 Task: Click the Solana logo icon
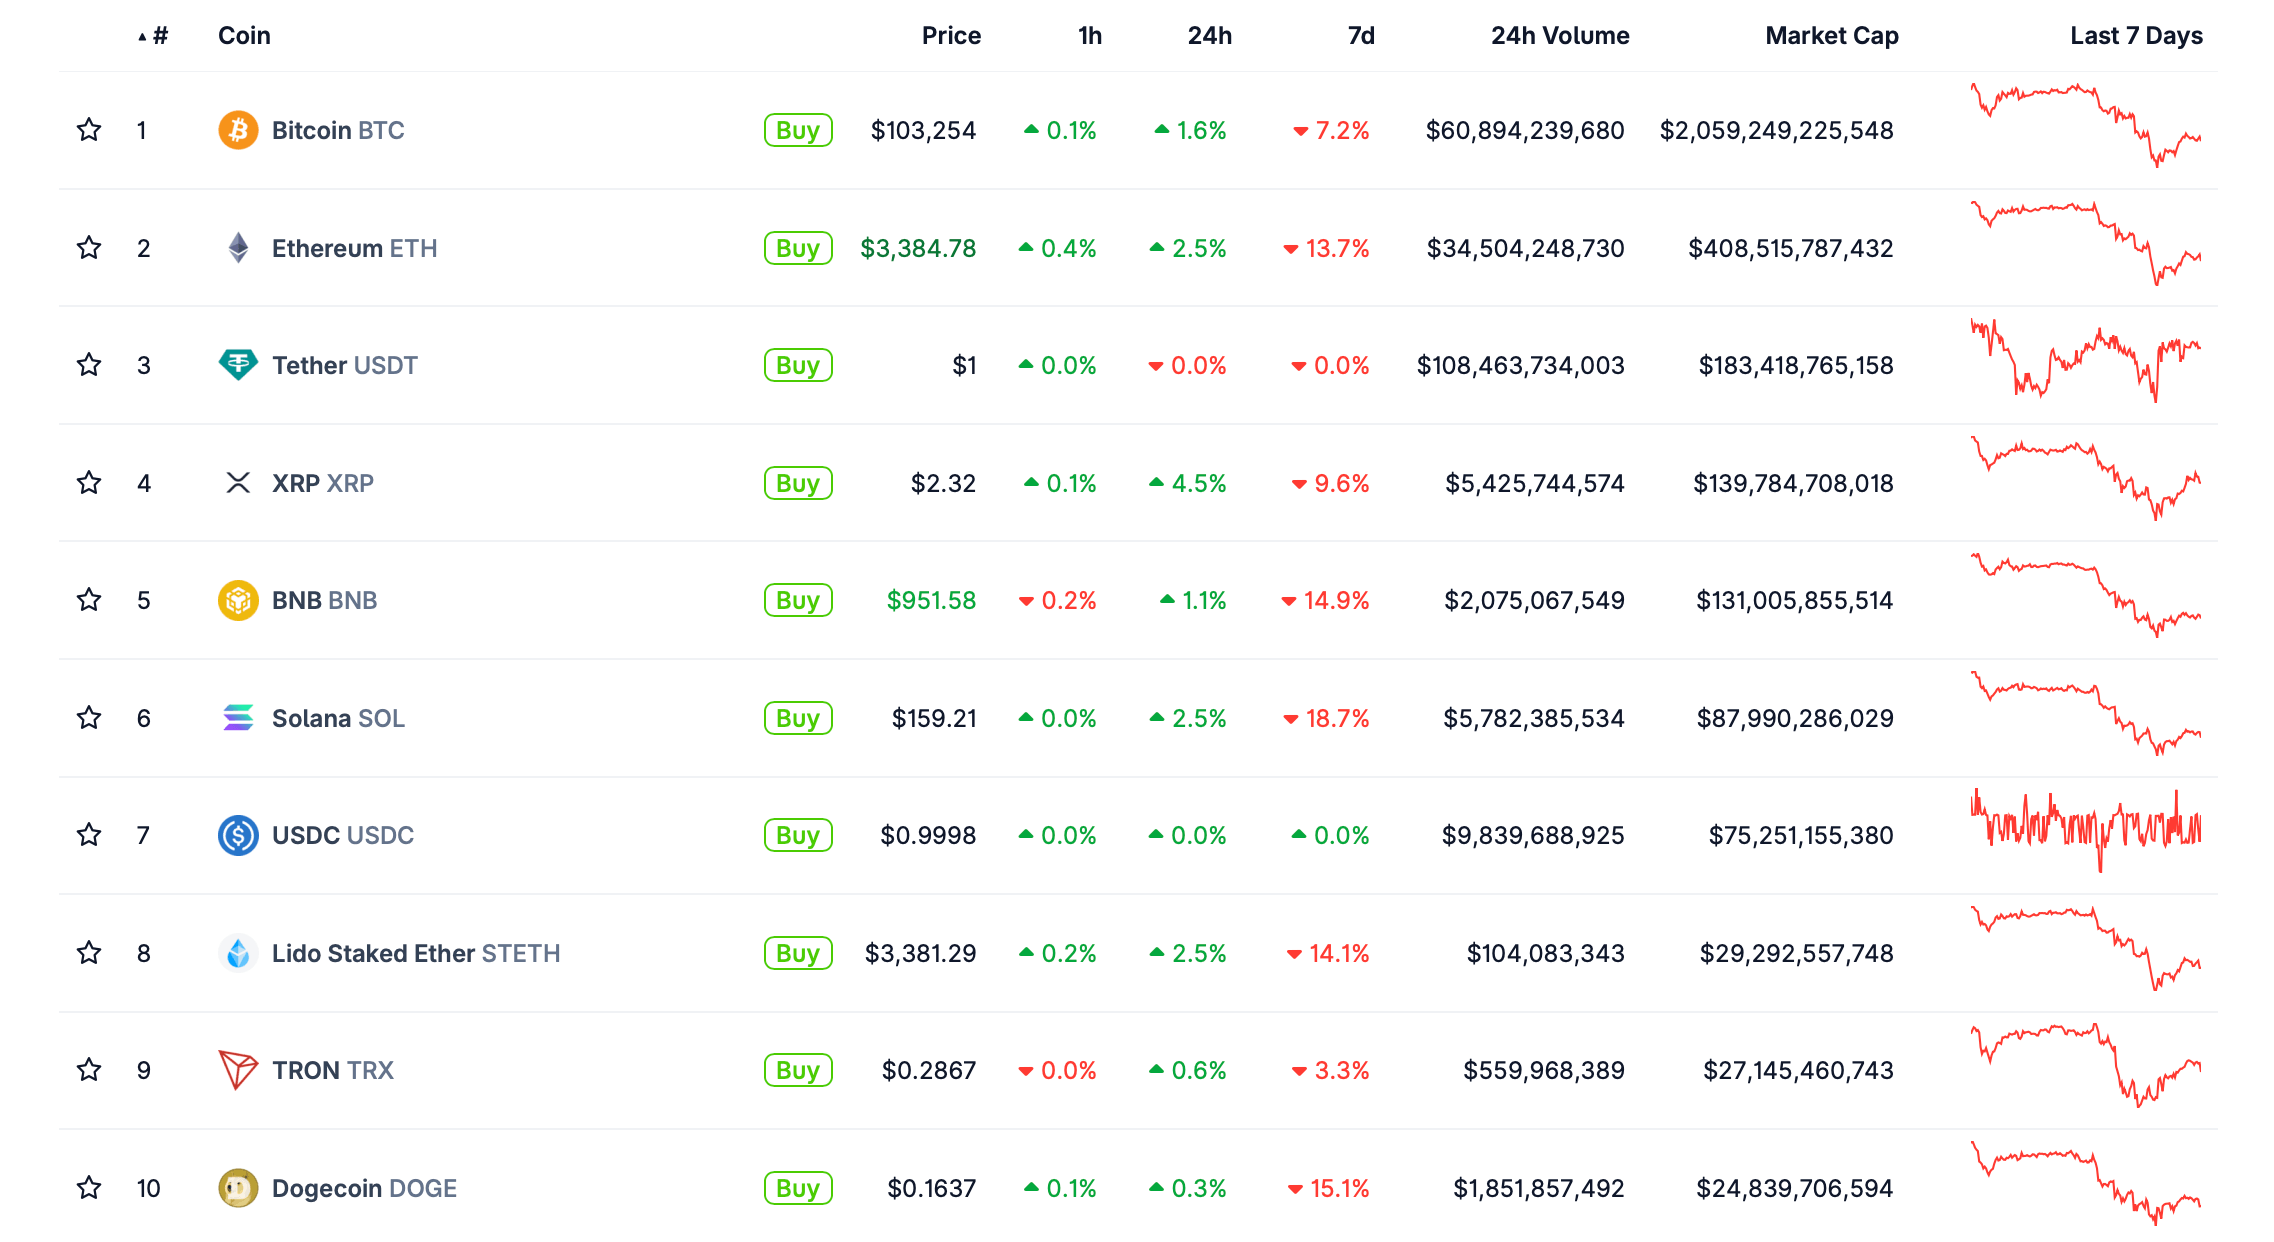click(238, 718)
